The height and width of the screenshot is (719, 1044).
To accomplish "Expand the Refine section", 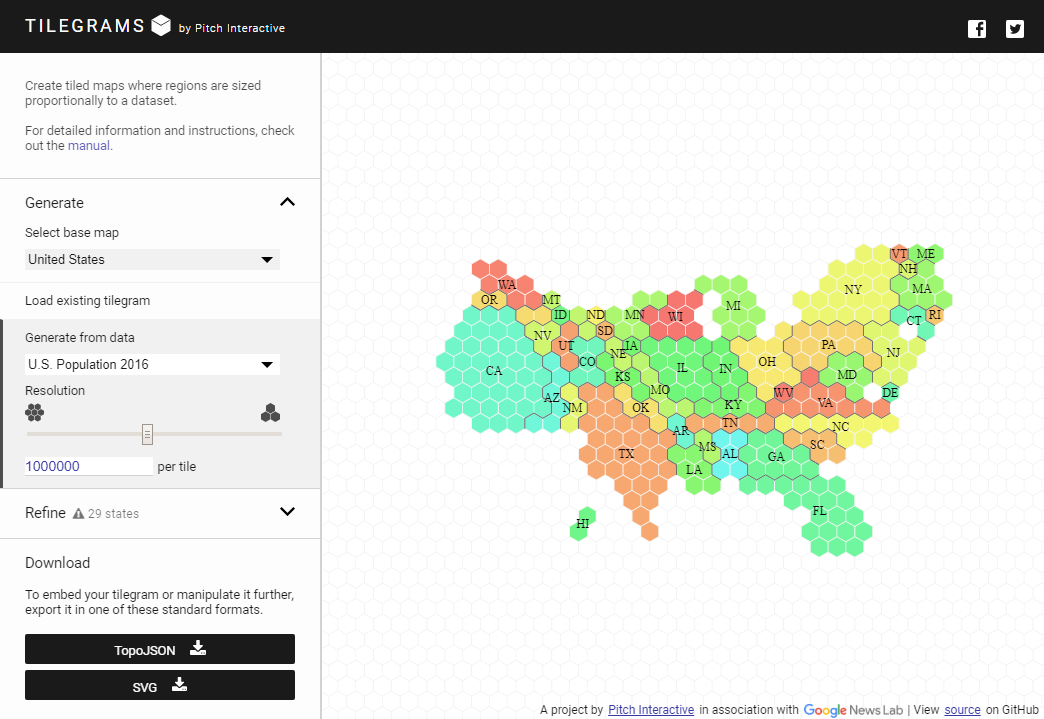I will [x=287, y=511].
